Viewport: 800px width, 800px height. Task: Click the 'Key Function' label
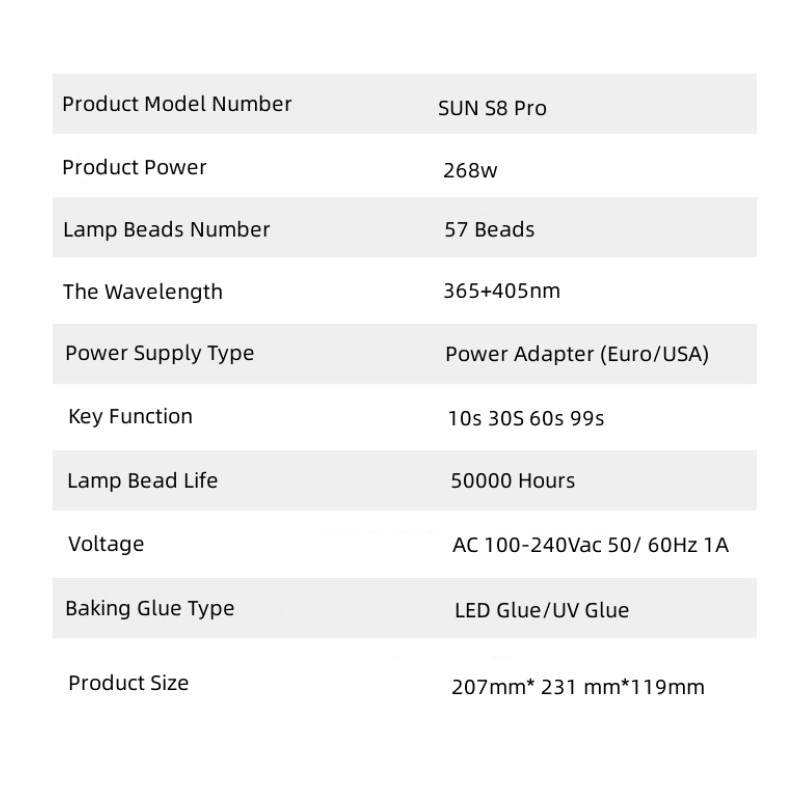click(x=130, y=416)
